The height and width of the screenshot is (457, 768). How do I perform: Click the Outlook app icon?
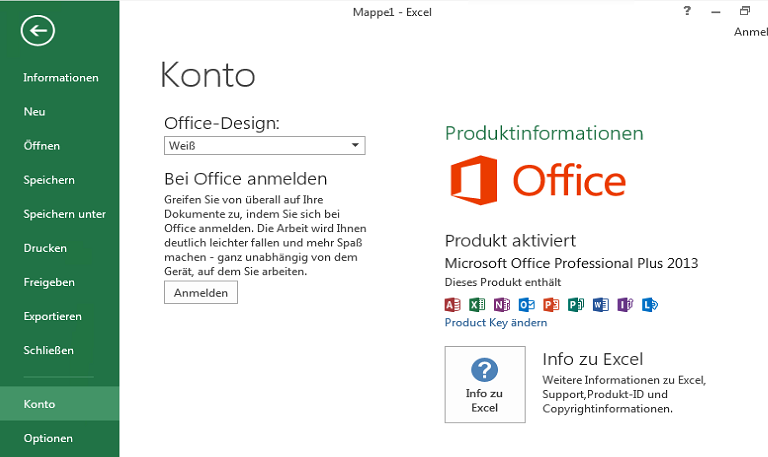(x=527, y=305)
